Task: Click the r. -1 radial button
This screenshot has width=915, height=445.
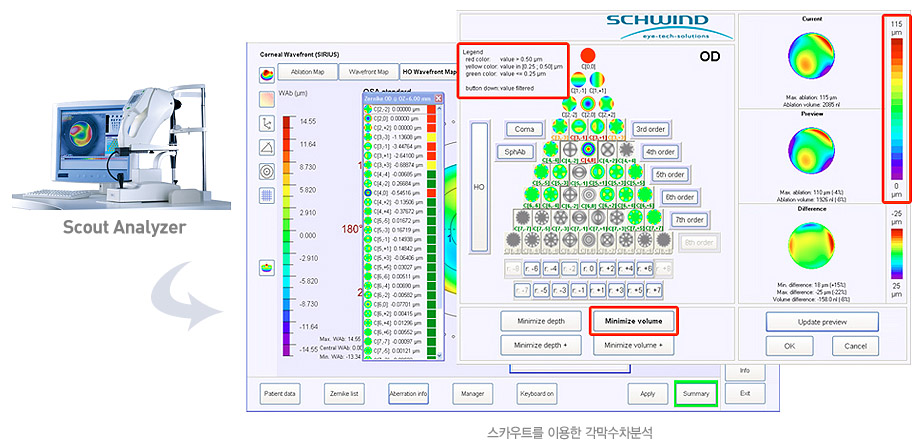Action: click(x=578, y=289)
